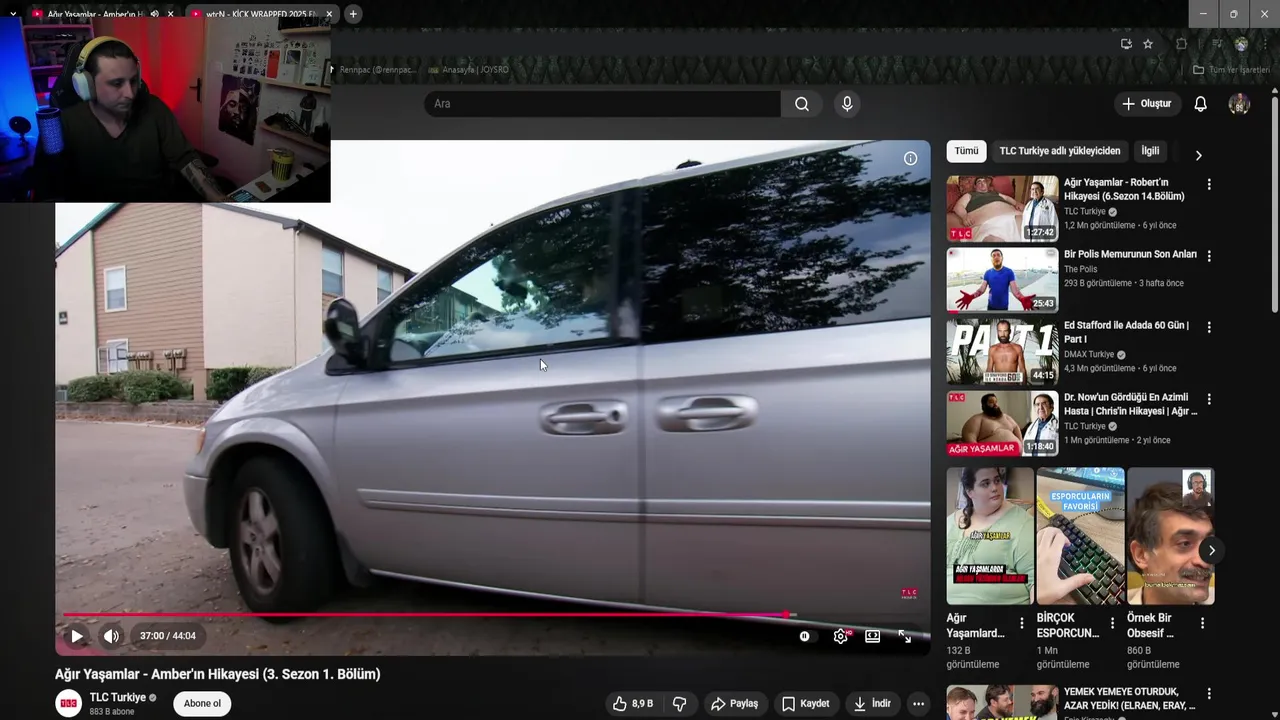Open more actions ellipsis below video
1280x720 pixels.
(918, 704)
